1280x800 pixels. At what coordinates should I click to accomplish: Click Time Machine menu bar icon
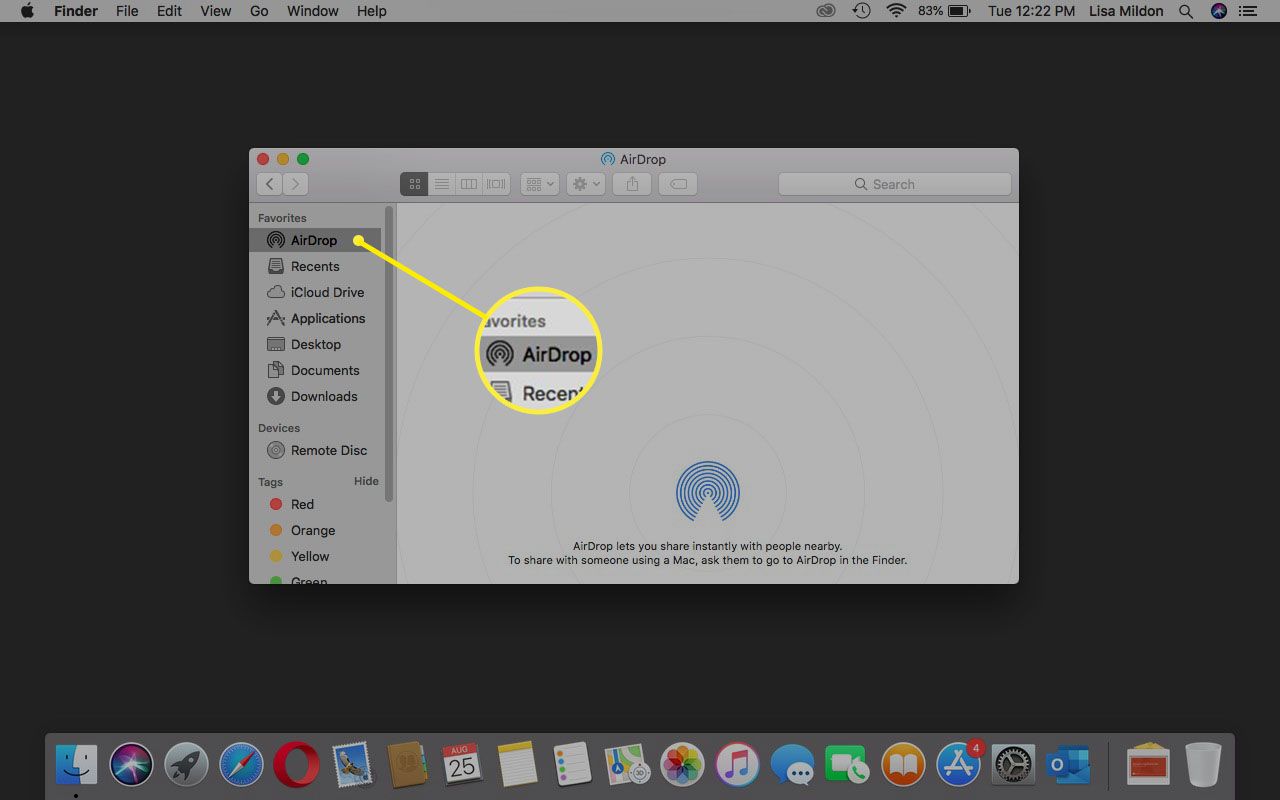coord(861,11)
